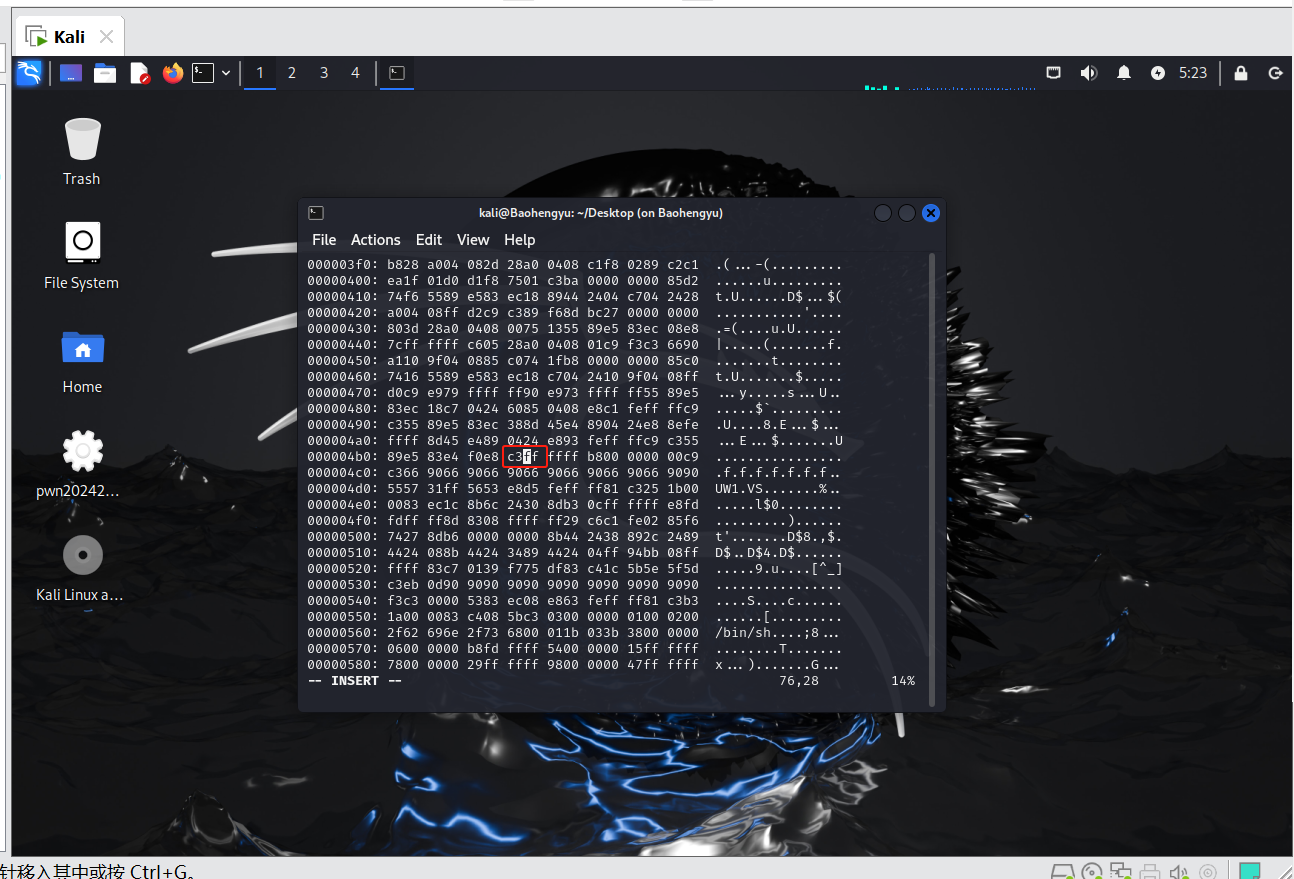Click the CPU graph monitor in panel
The height and width of the screenshot is (879, 1294).
click(950, 88)
